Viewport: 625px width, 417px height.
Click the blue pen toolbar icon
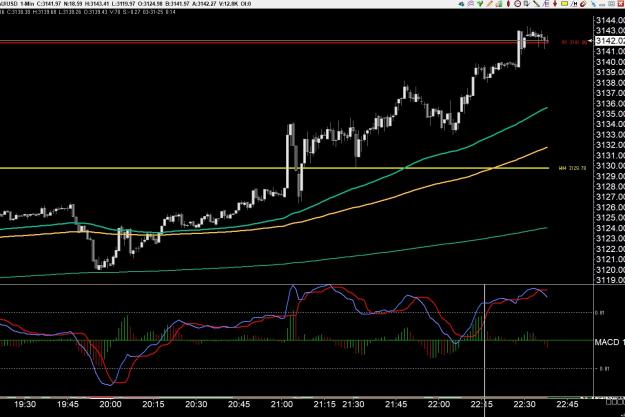coord(594,4)
